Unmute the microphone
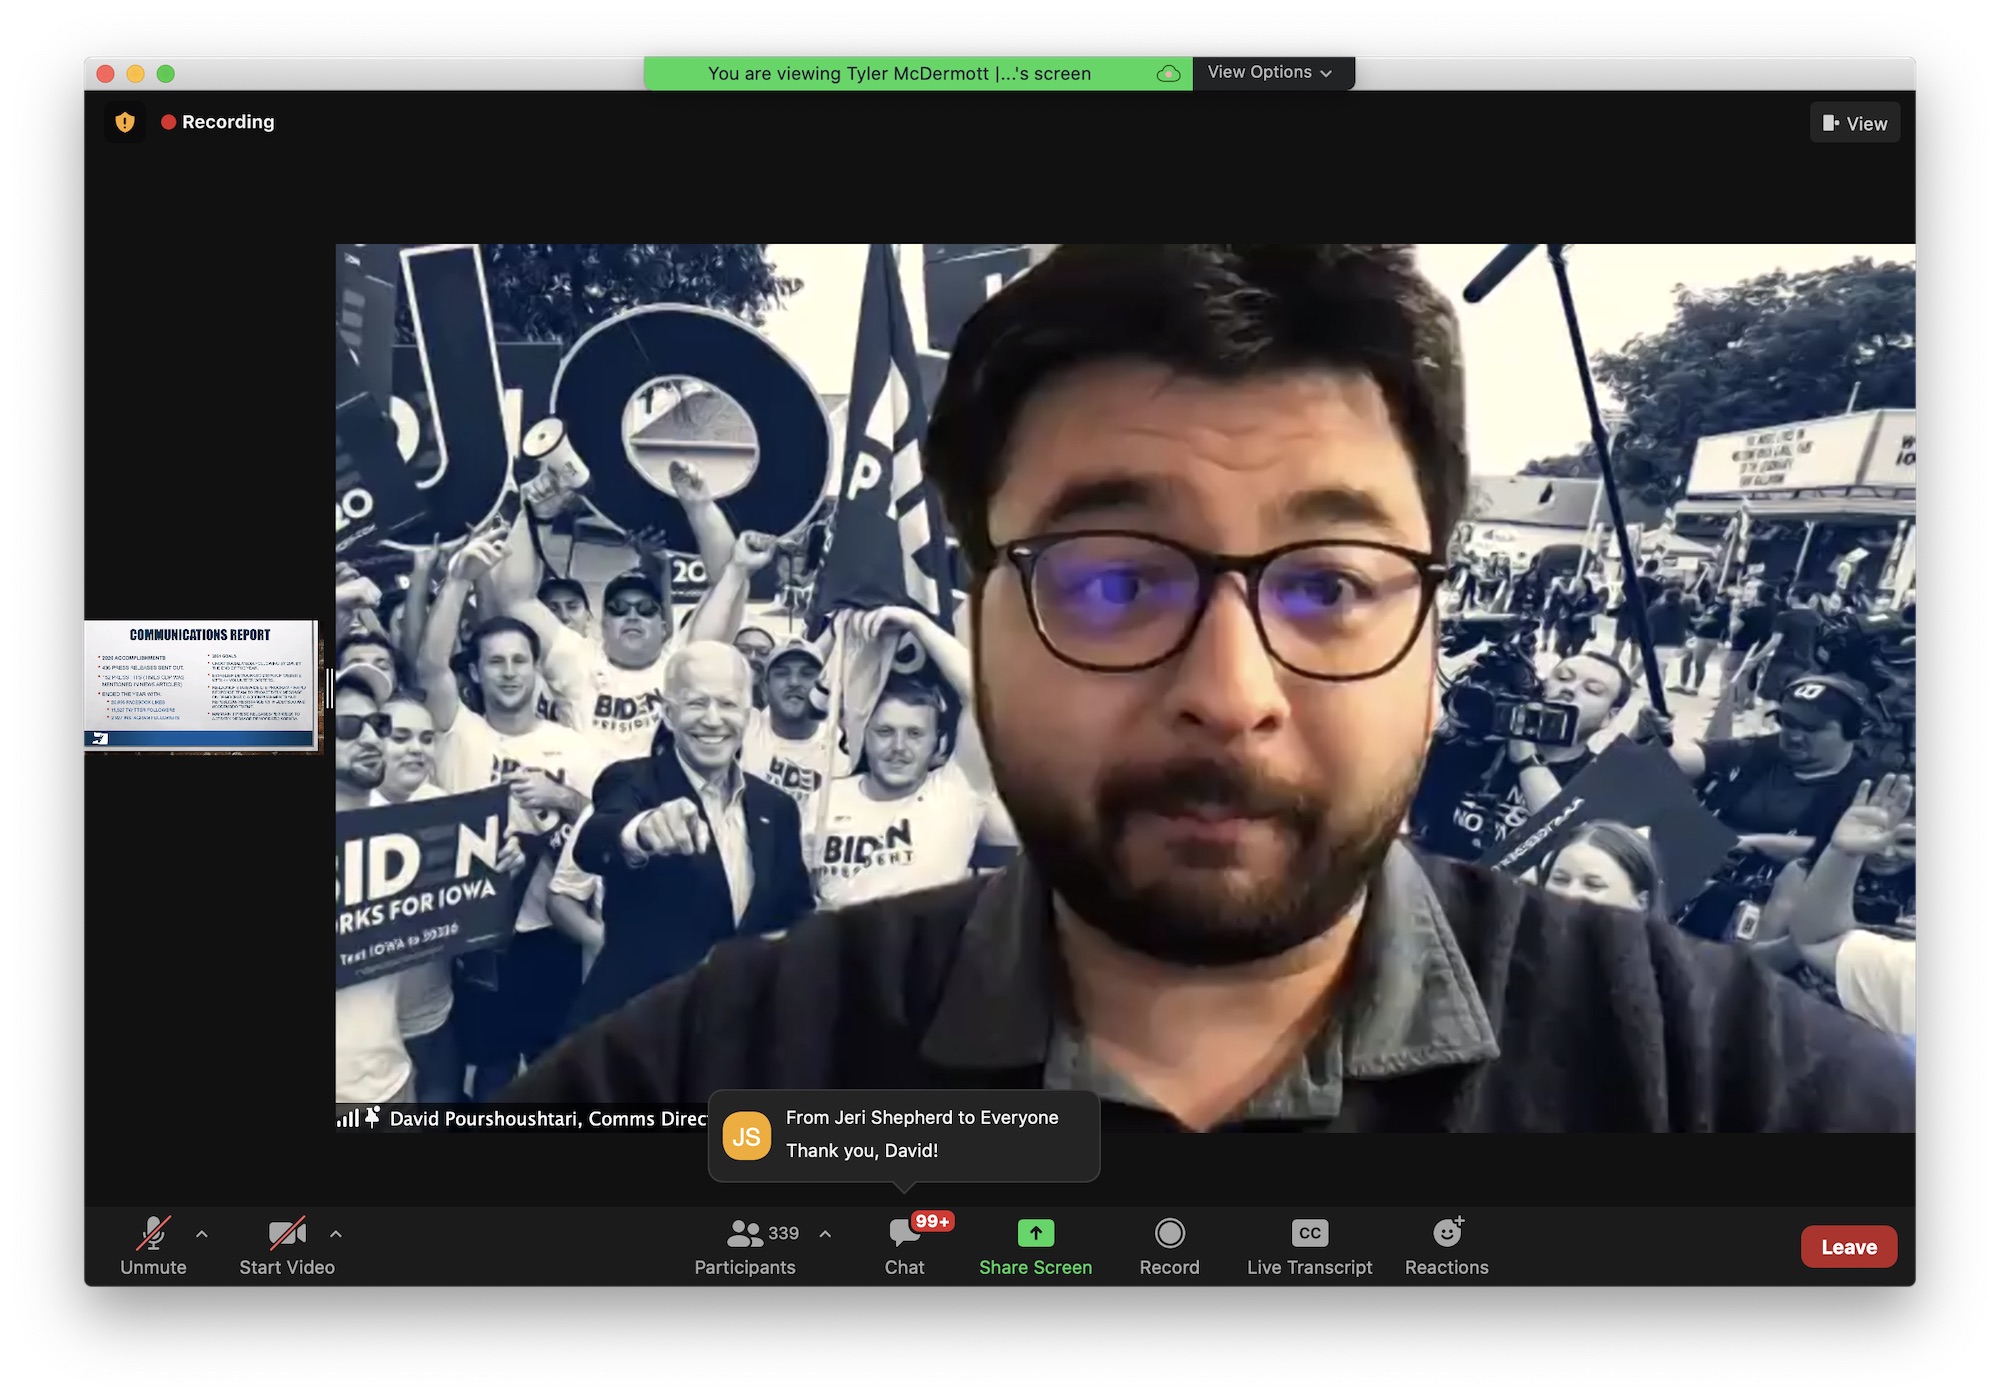This screenshot has height=1398, width=2000. click(x=153, y=1246)
